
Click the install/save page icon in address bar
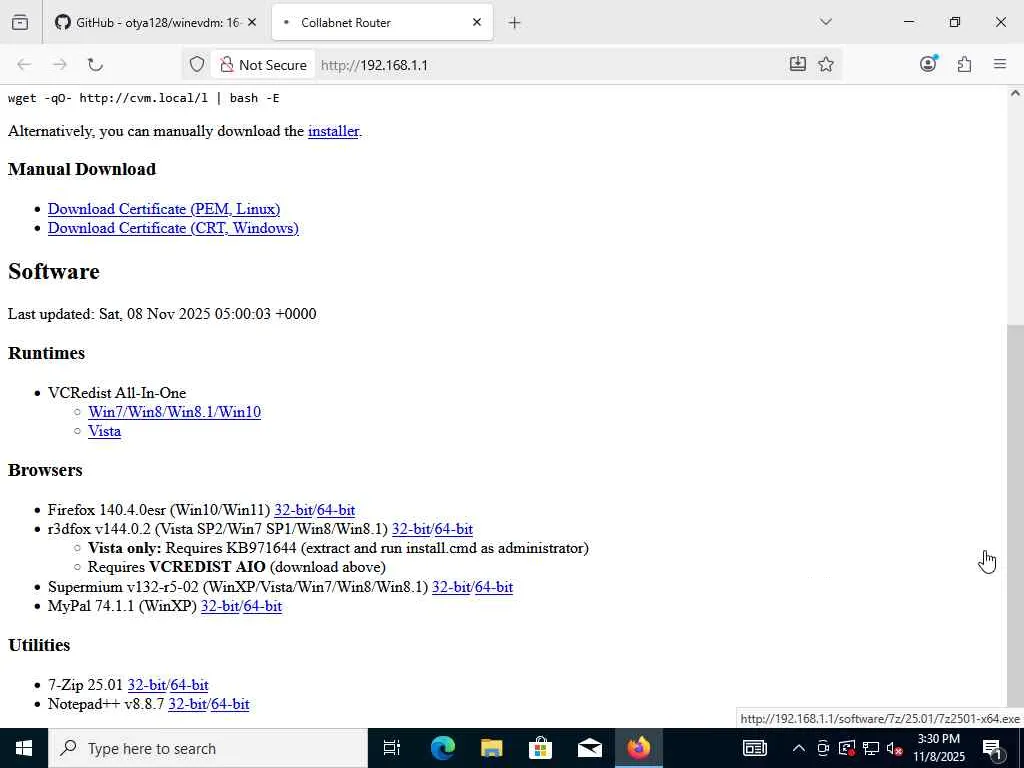(797, 64)
